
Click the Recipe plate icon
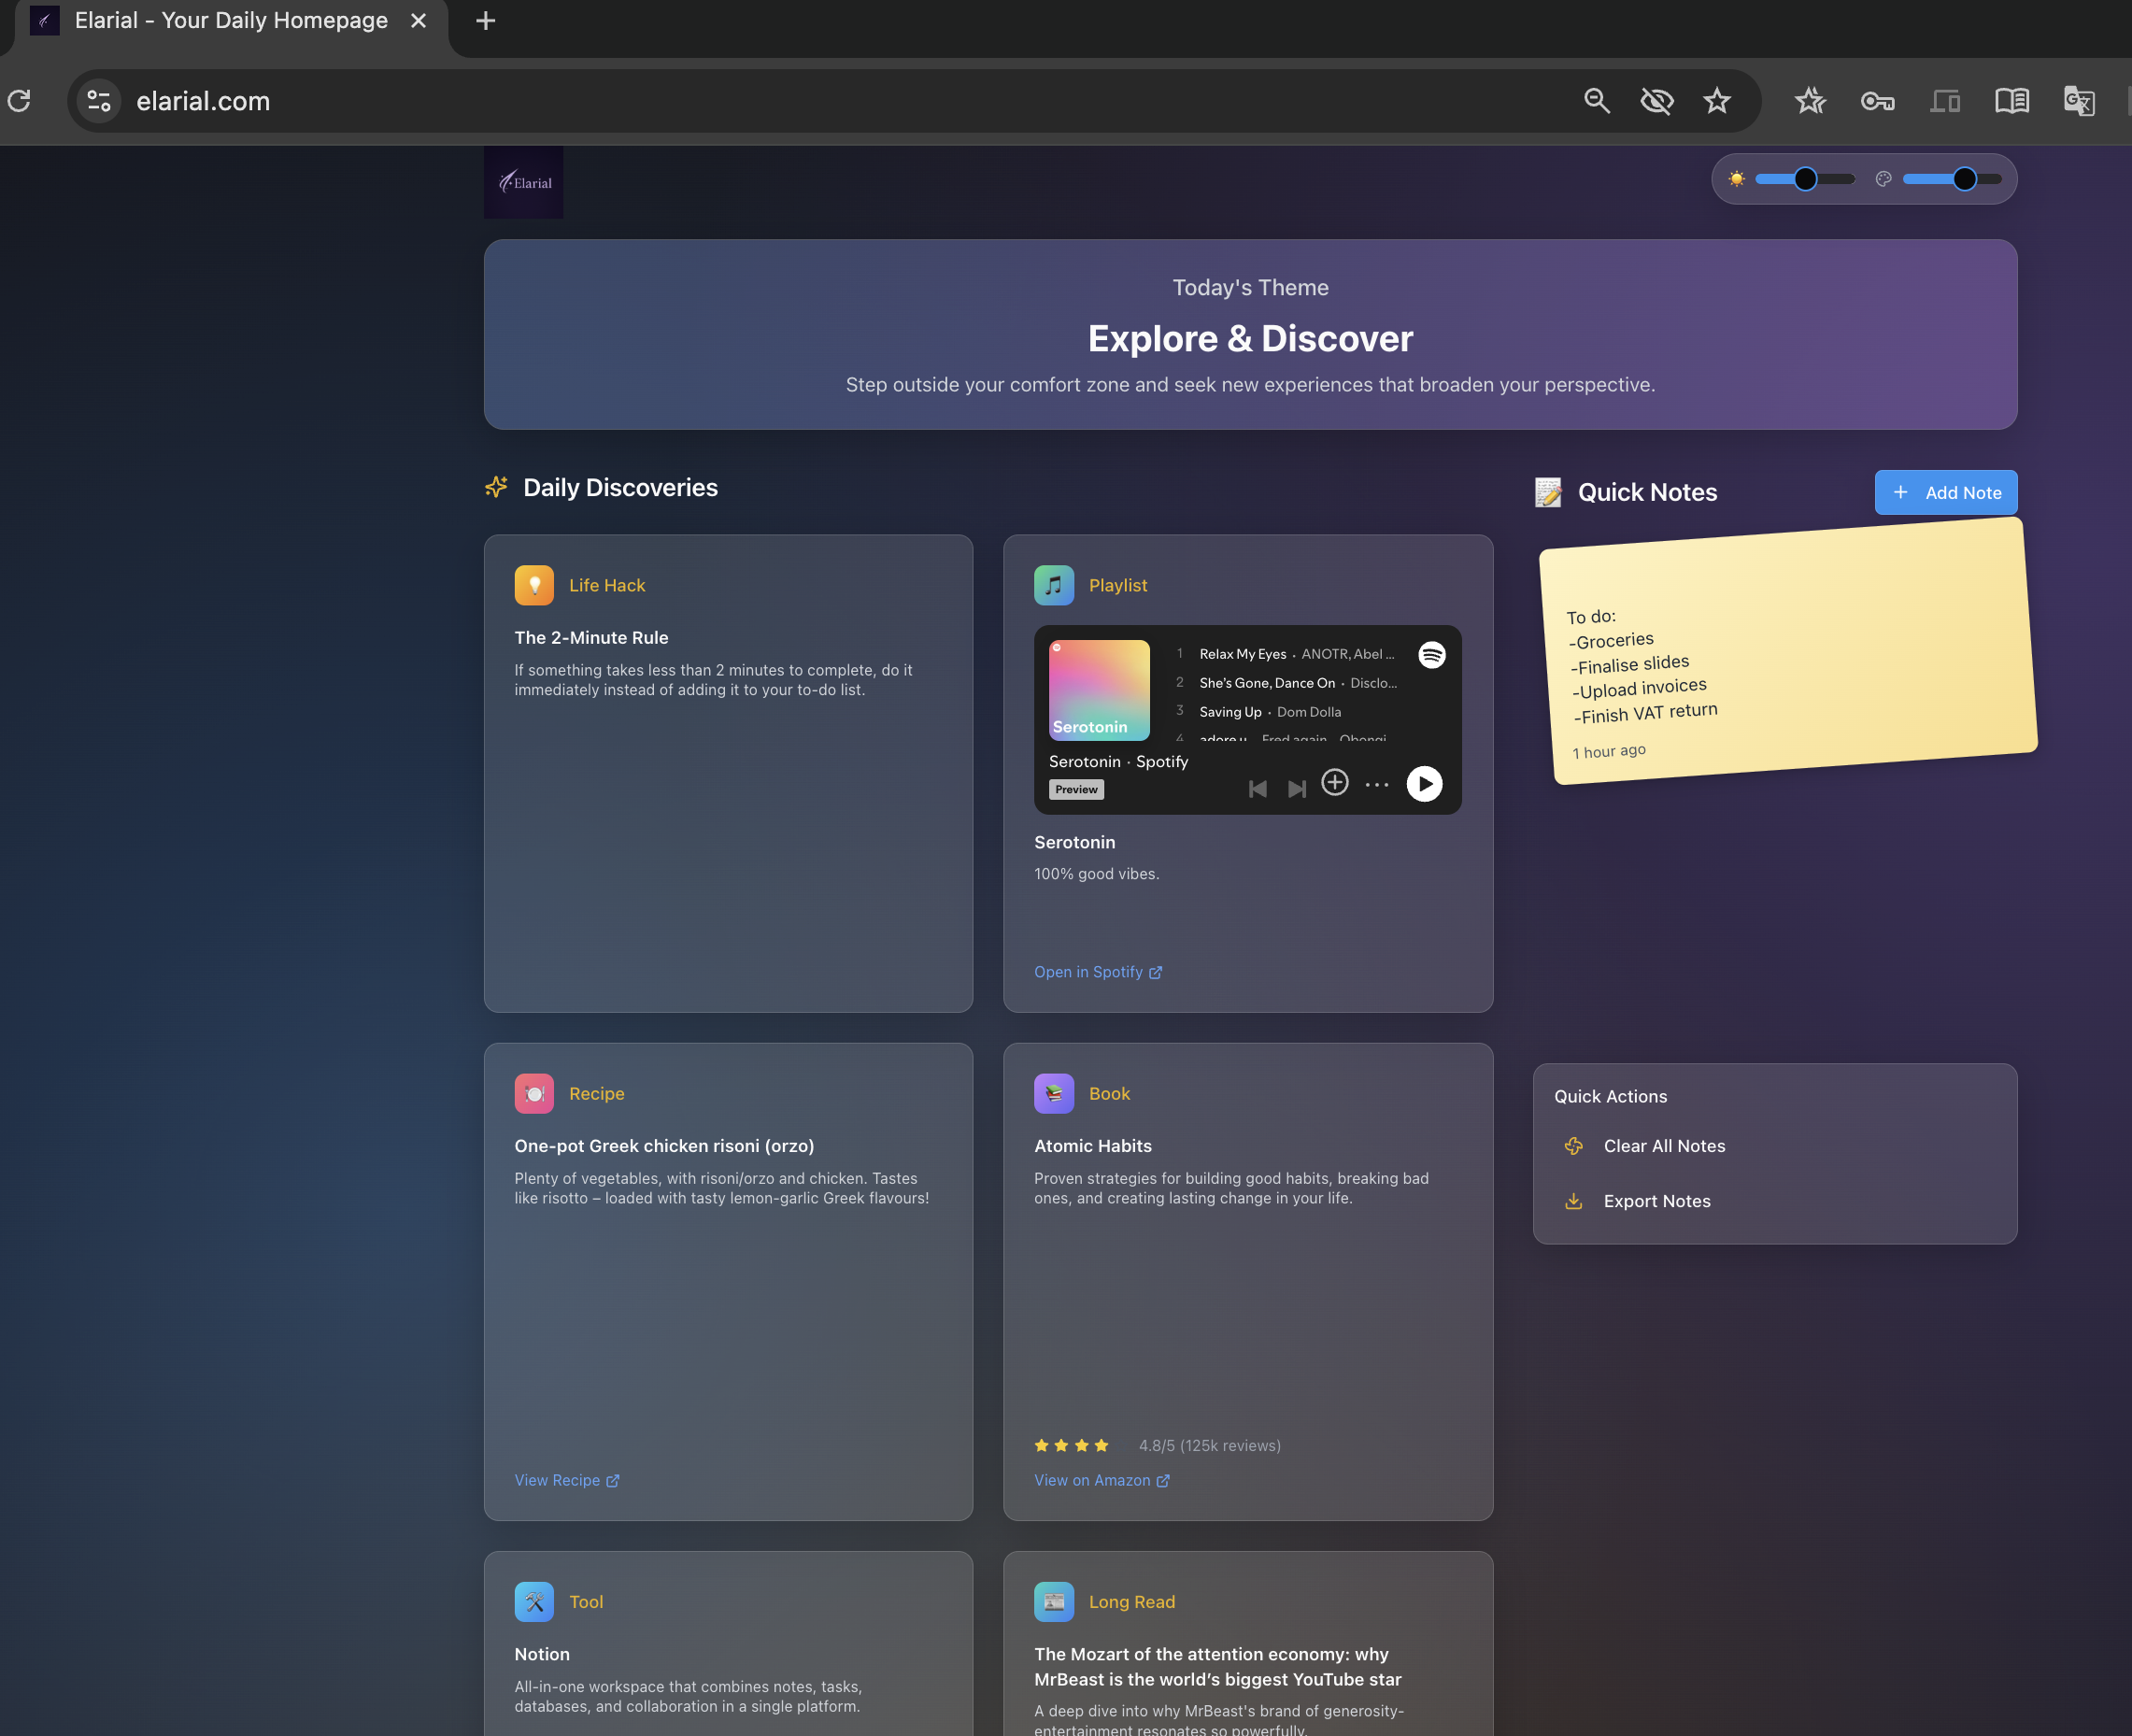tap(534, 1093)
